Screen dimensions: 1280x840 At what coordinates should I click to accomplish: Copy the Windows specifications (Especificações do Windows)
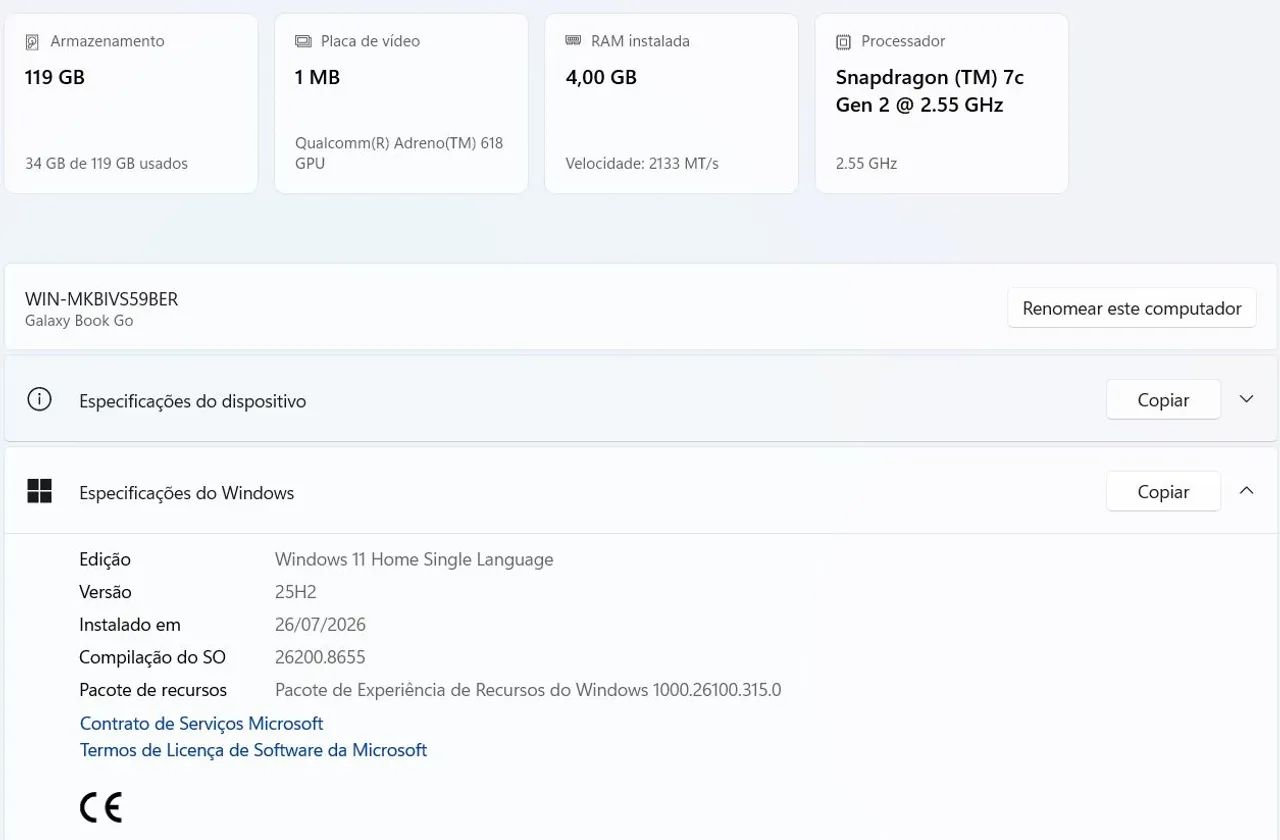(x=1163, y=492)
